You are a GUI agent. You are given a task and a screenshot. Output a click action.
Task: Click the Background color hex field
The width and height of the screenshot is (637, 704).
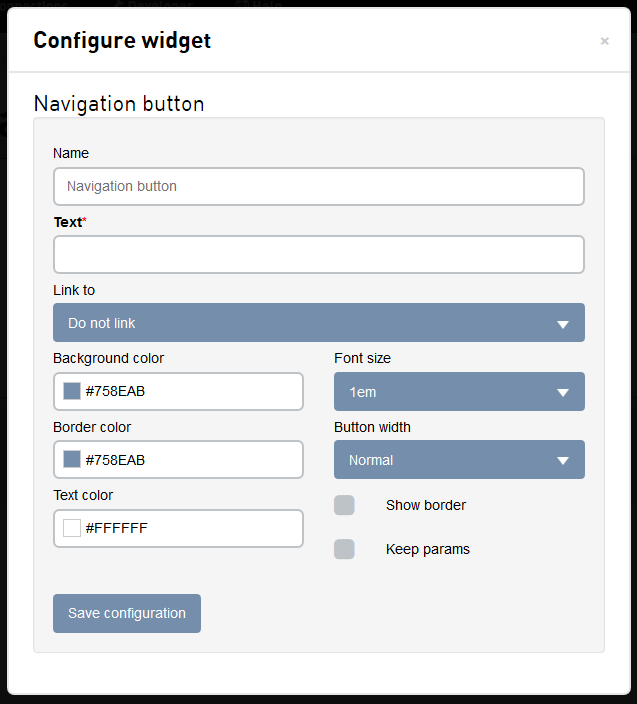tap(190, 391)
